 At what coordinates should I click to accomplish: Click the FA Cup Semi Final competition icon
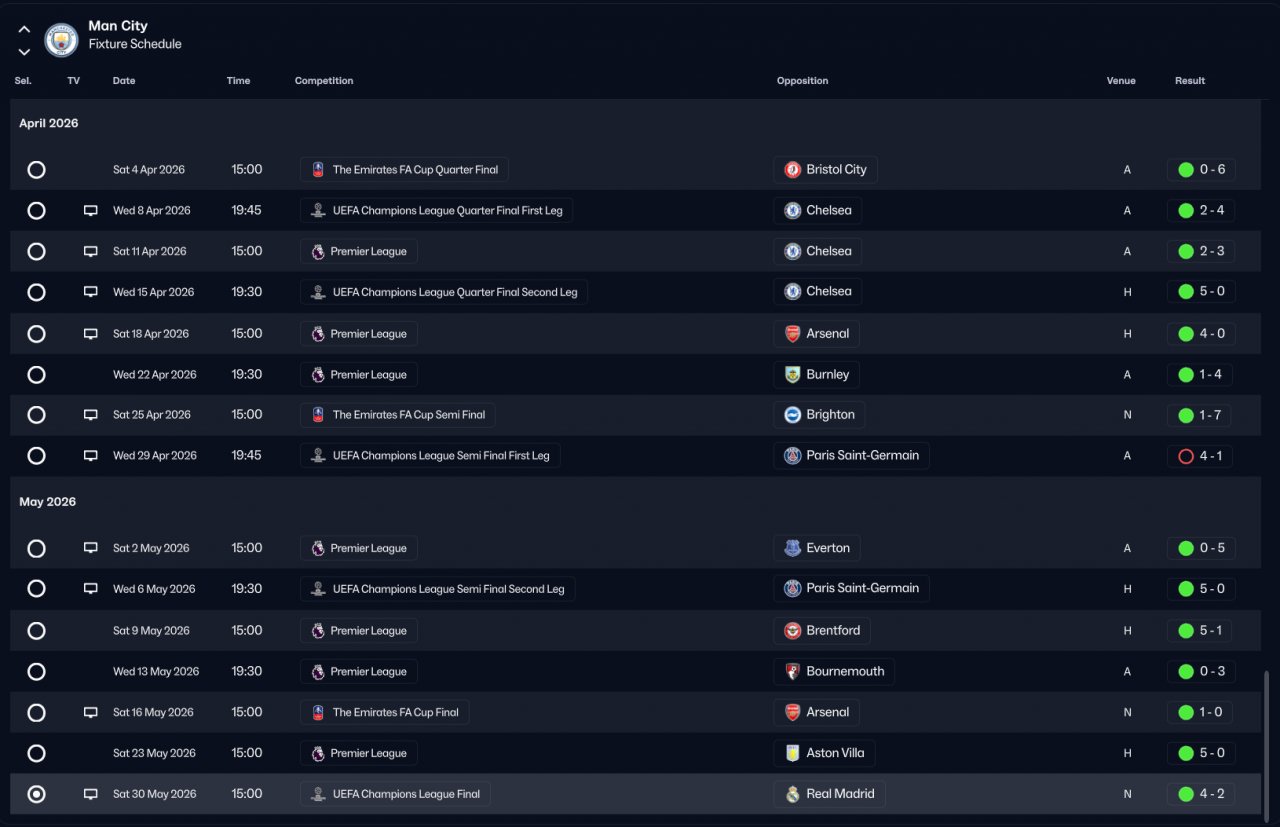coord(318,415)
